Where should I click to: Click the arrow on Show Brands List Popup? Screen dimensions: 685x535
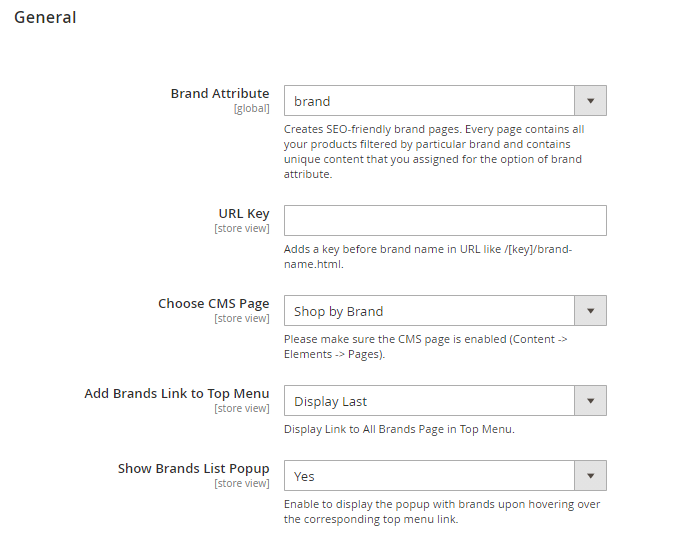click(x=590, y=476)
